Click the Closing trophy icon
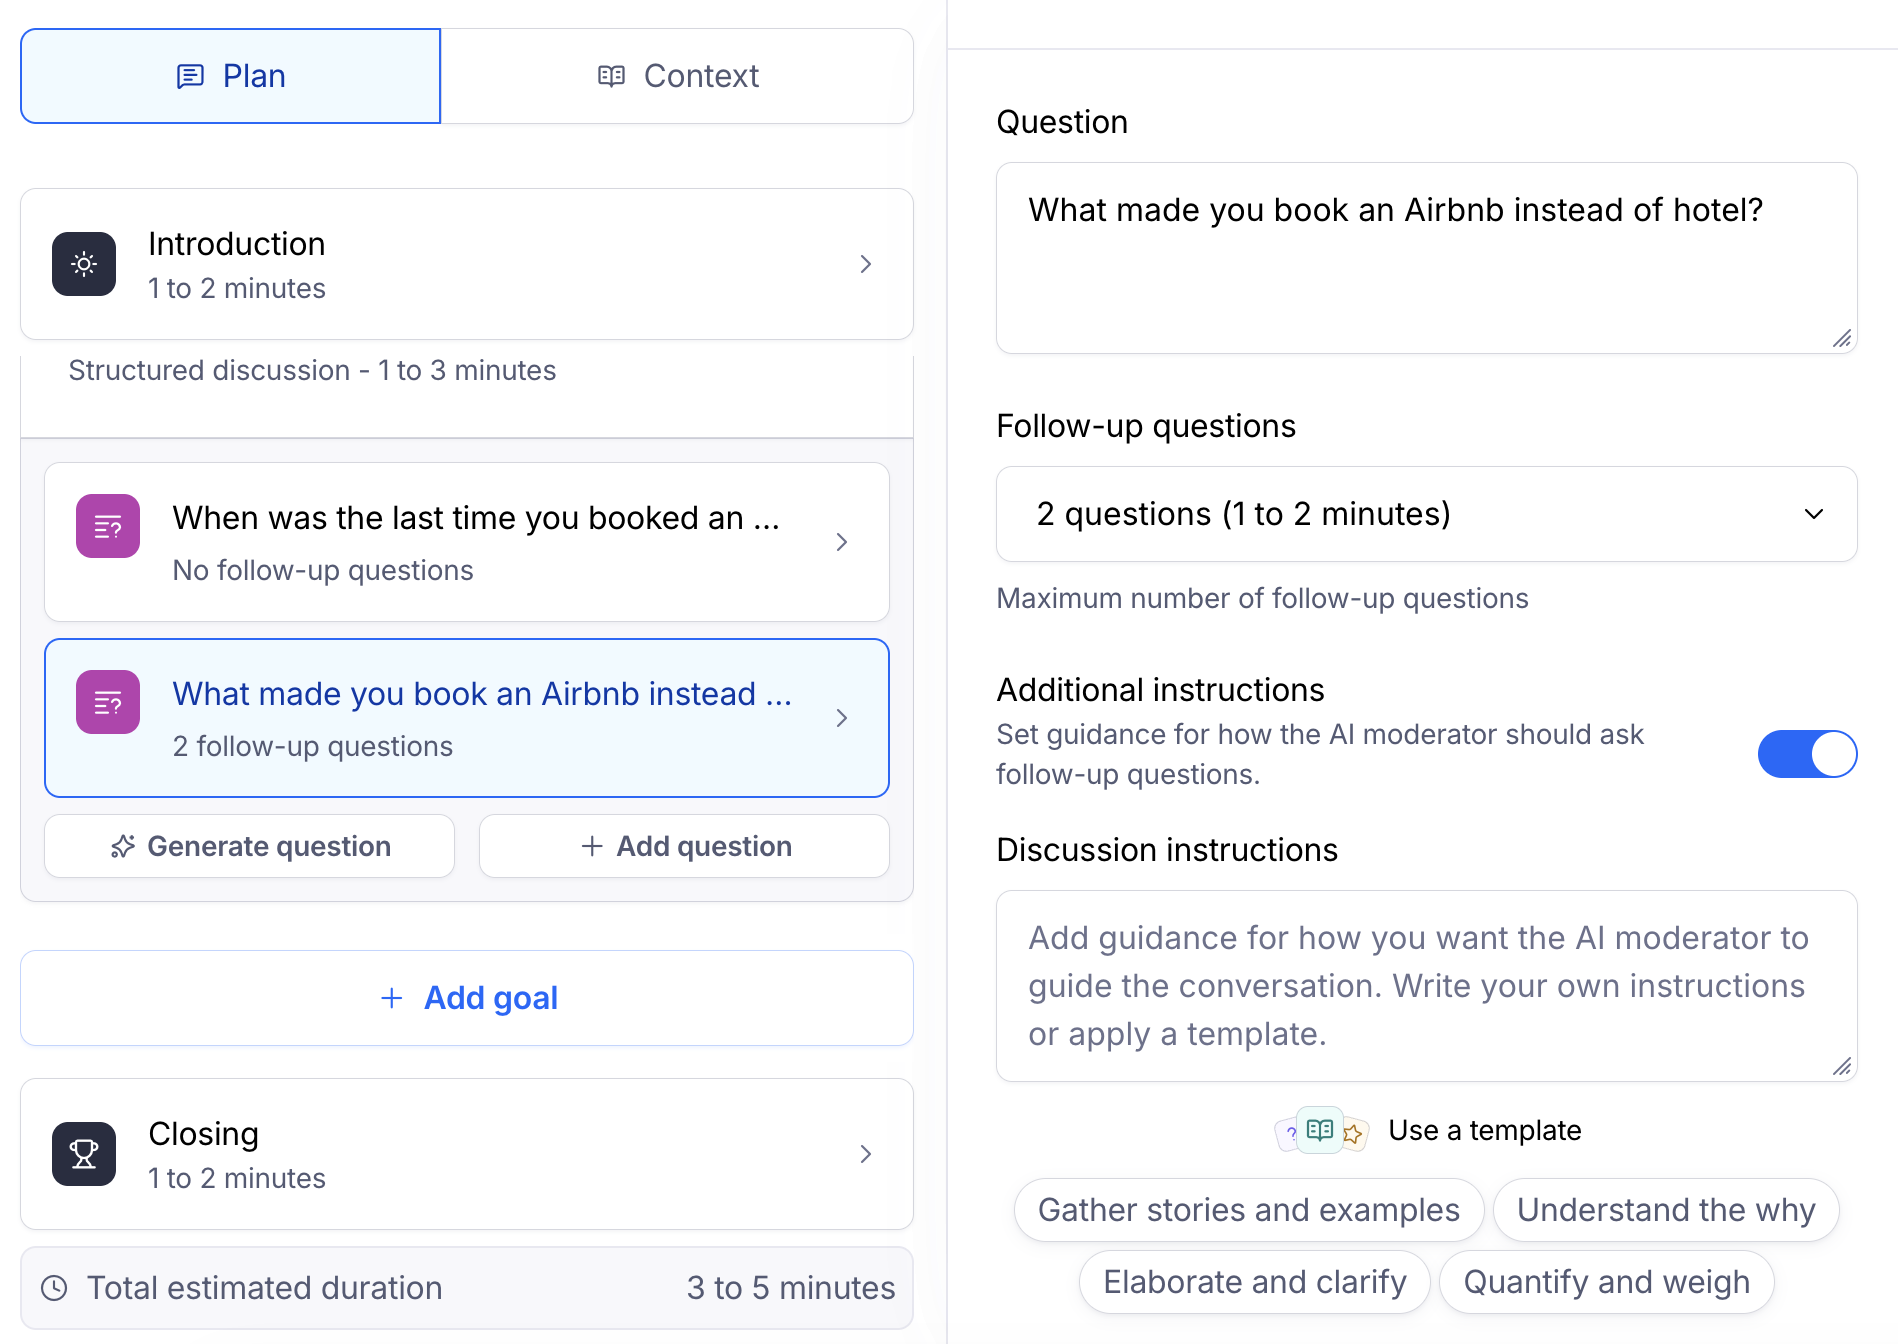Viewport: 1898px width, 1344px height. [84, 1154]
